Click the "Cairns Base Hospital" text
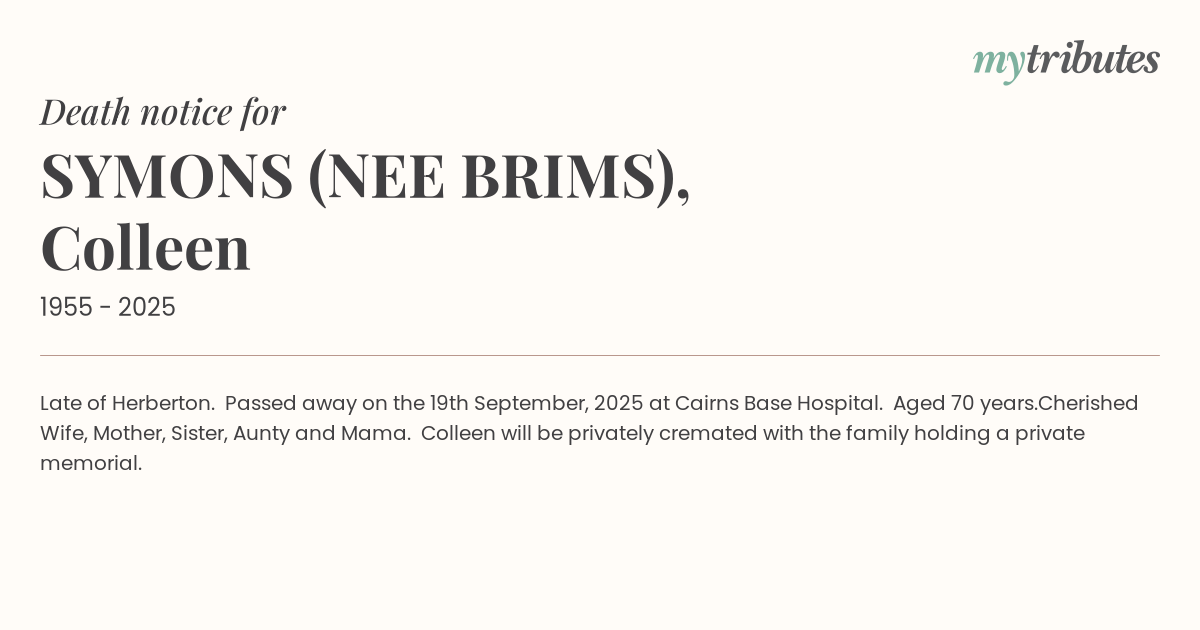This screenshot has width=1200, height=630. coord(778,403)
